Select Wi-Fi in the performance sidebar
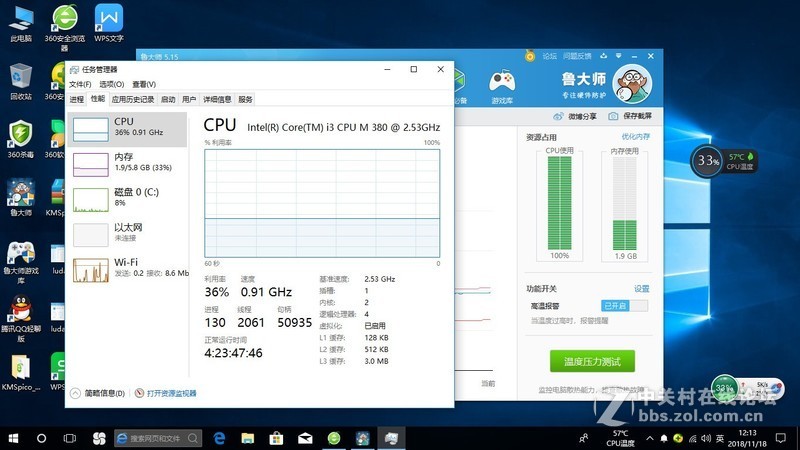The height and width of the screenshot is (450, 800). [128, 270]
